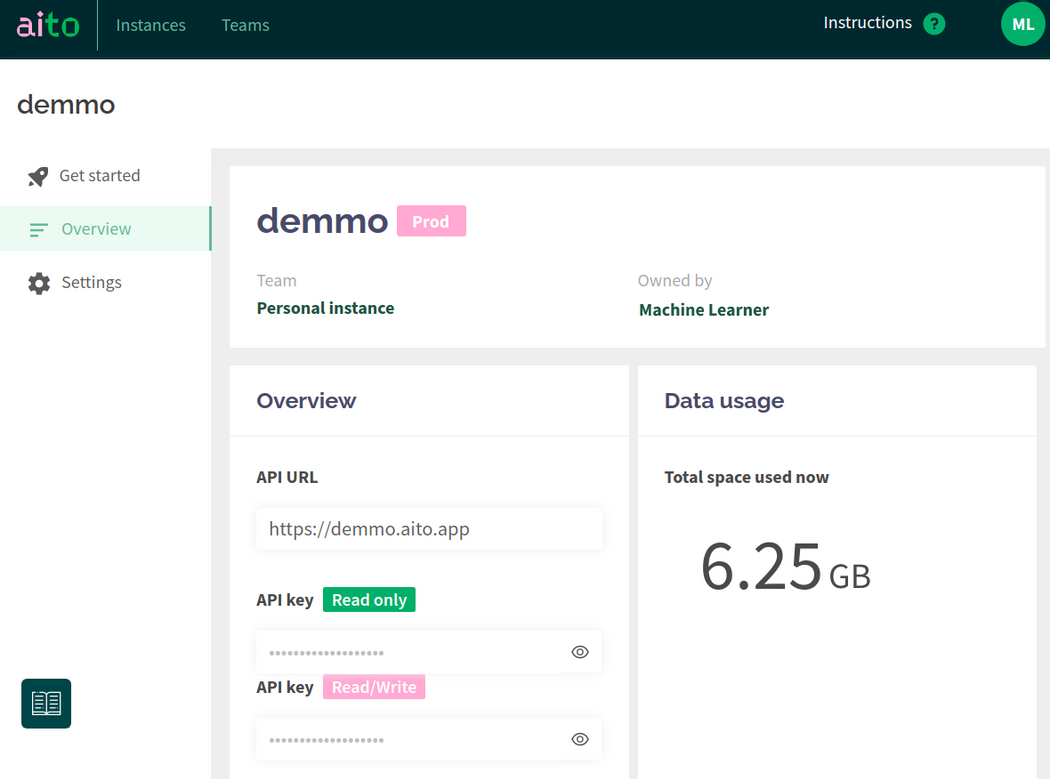This screenshot has height=779, width=1050.
Task: Go to Instances in top navigation
Action: (x=151, y=25)
